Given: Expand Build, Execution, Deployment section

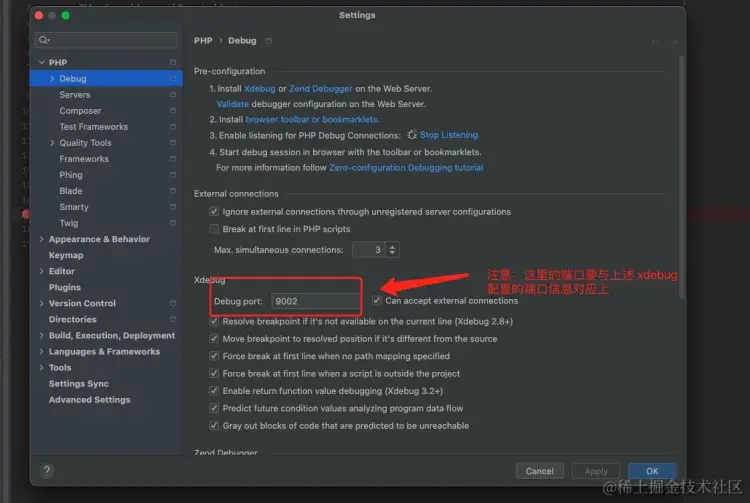Looking at the screenshot, I should (x=42, y=335).
